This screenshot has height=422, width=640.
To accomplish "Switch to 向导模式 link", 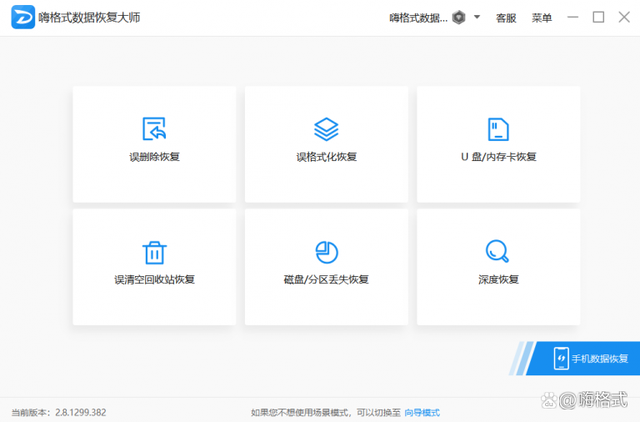I will (422, 413).
